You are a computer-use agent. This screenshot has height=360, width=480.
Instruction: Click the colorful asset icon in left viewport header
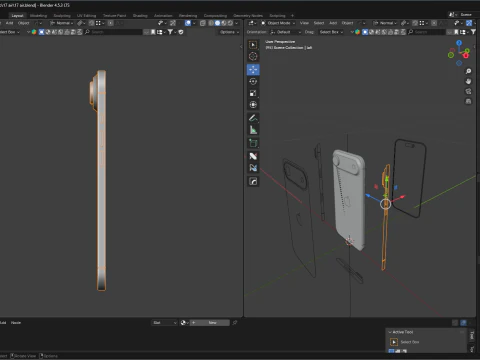point(34,32)
